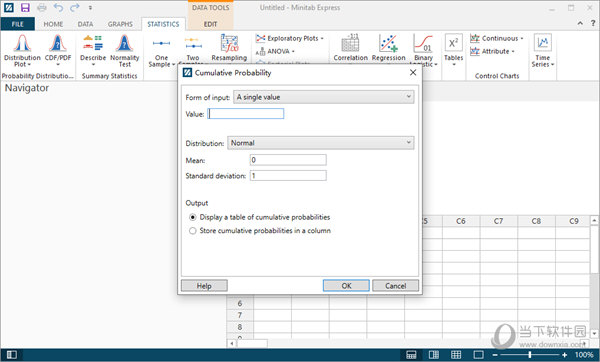Open the Two Sample test

point(193,50)
